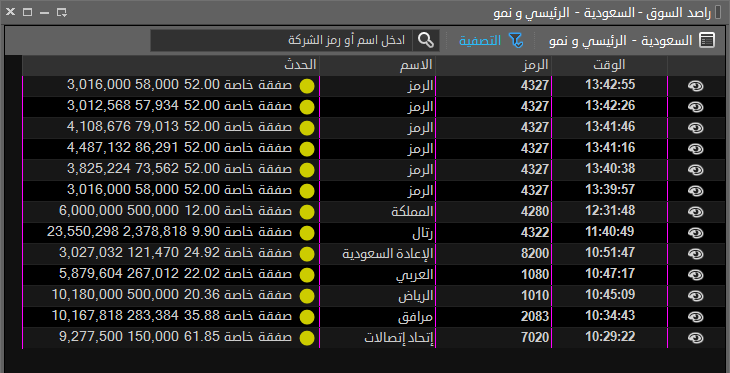Open the التصفية filter
The image size is (730, 373).
[480, 41]
